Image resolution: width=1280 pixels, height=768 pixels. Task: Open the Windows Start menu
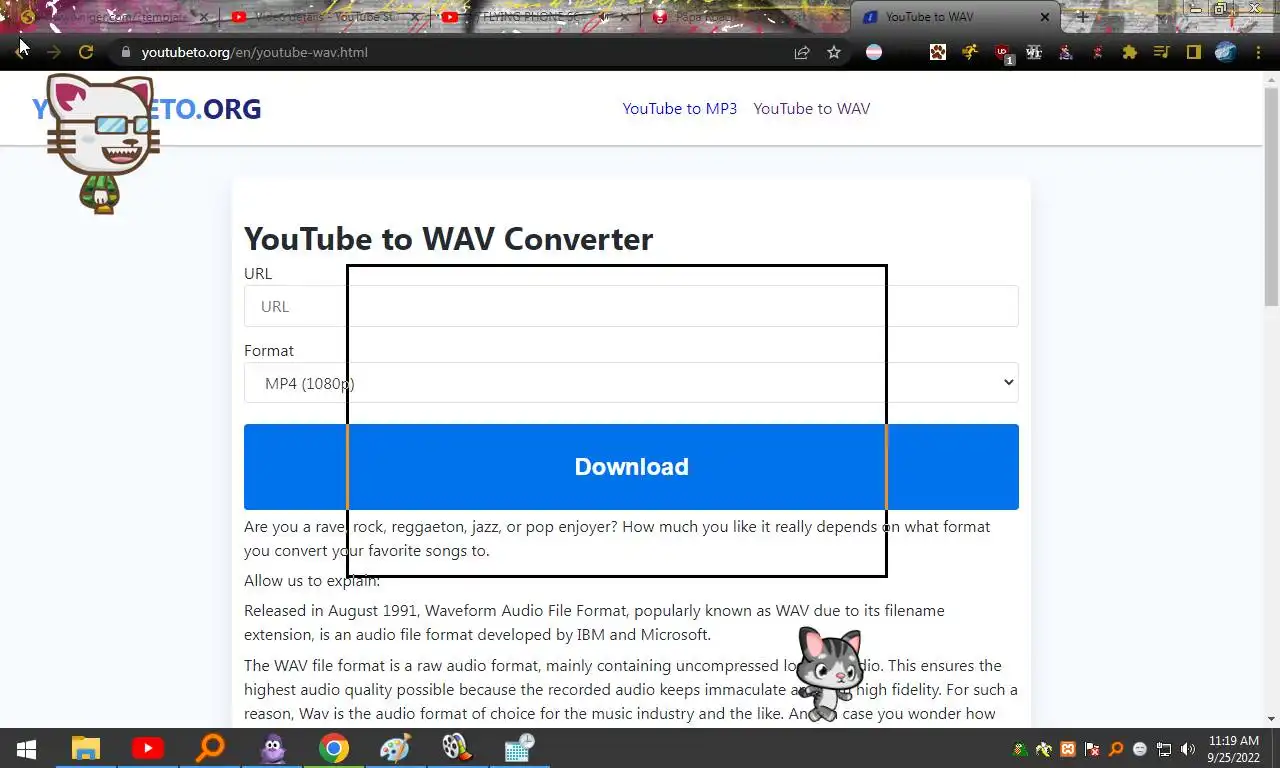(27, 748)
